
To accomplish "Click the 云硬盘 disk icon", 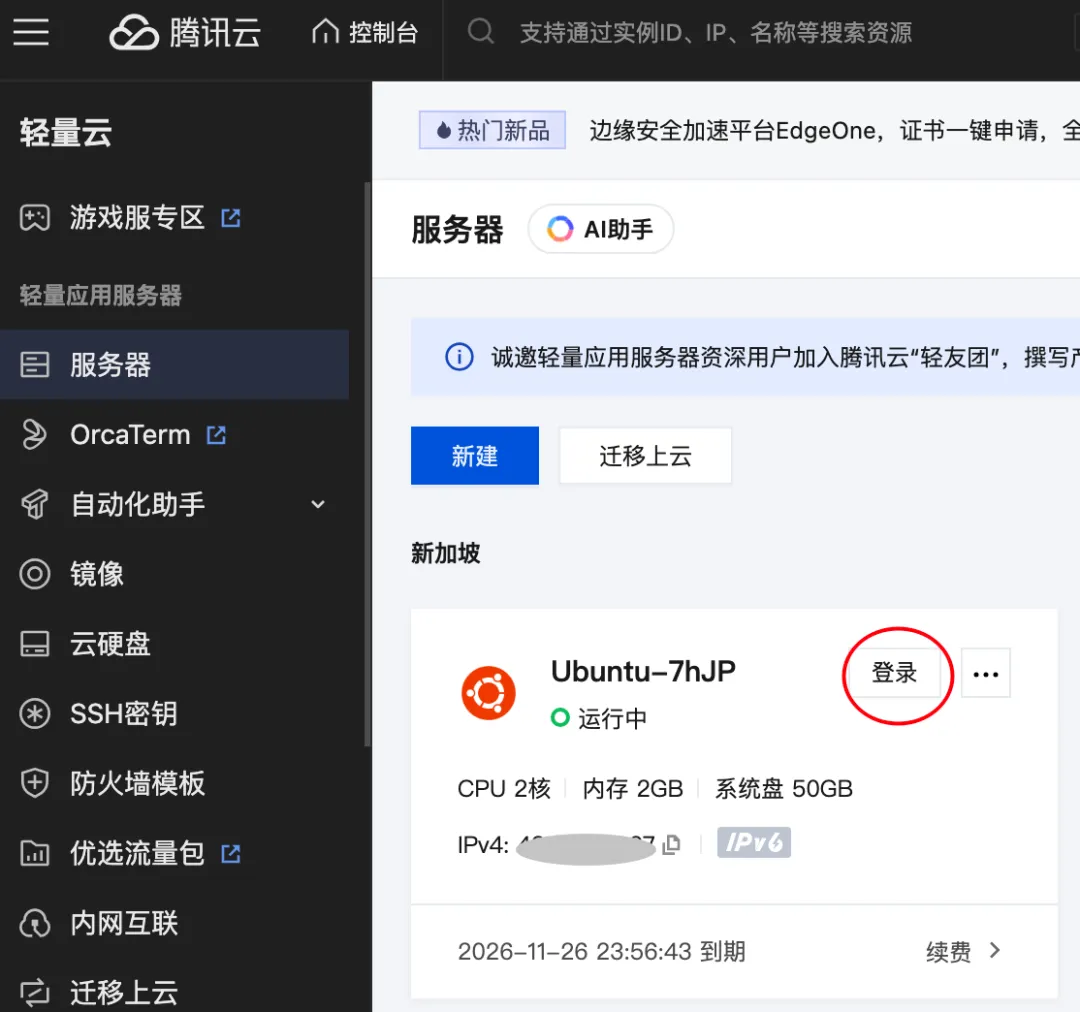I will pyautogui.click(x=34, y=644).
